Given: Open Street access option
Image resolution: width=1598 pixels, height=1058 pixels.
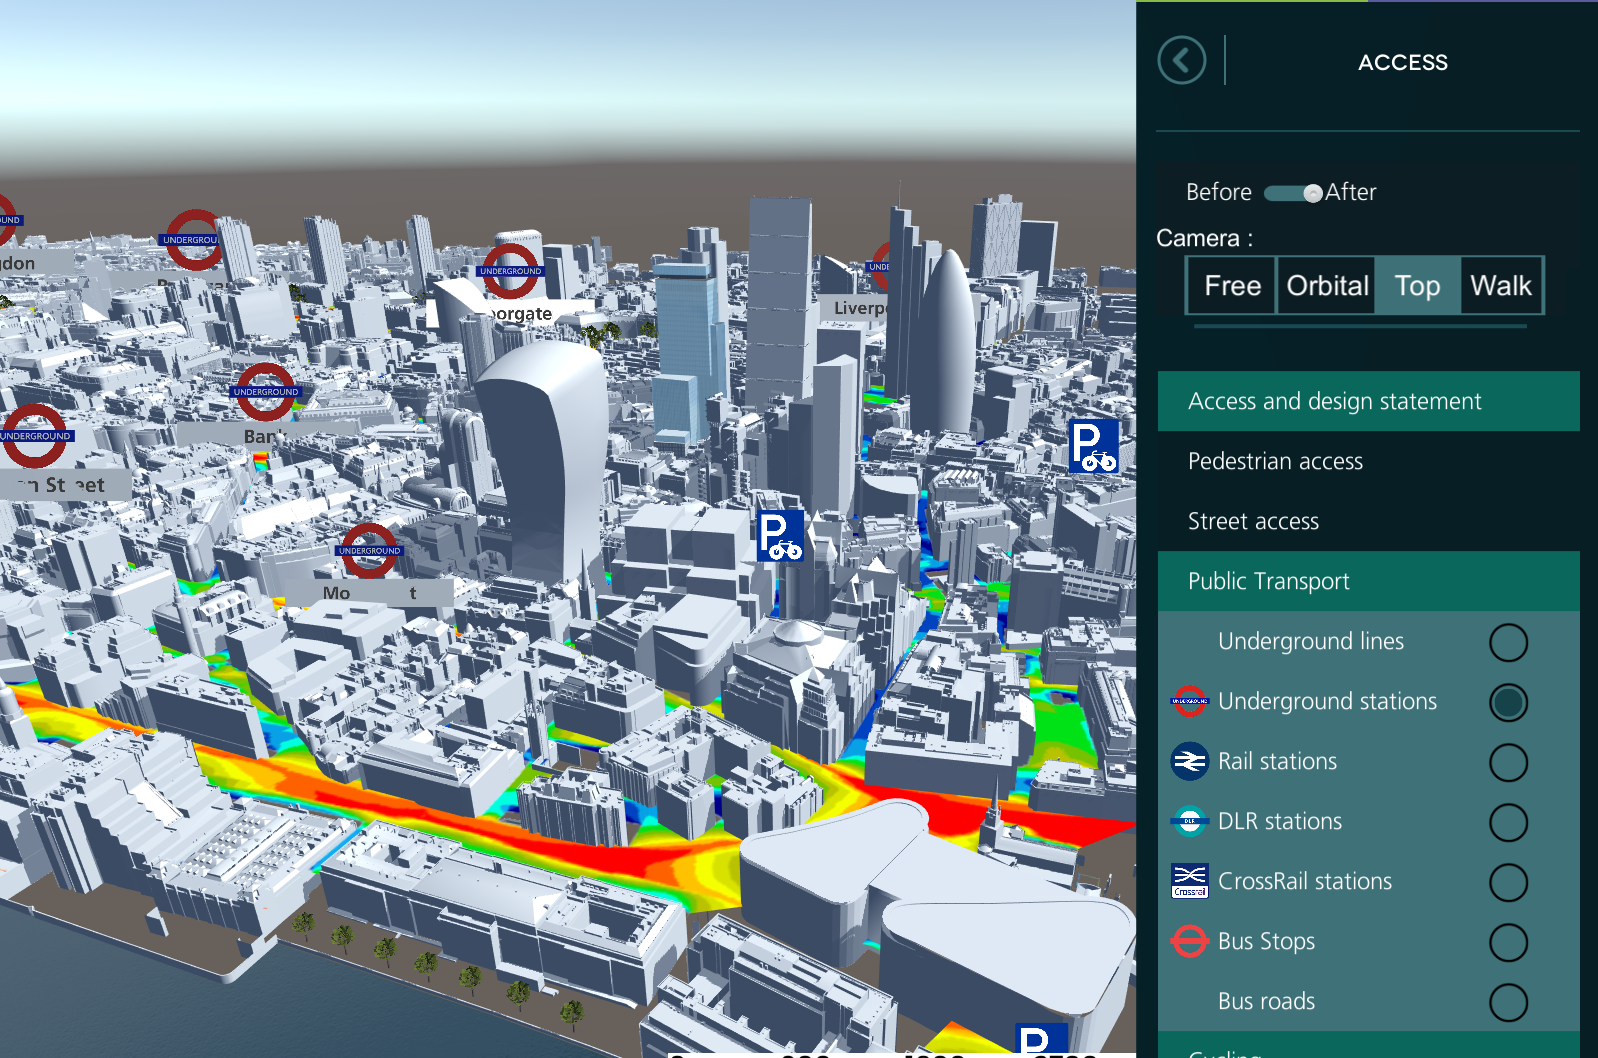Looking at the screenshot, I should (x=1253, y=521).
